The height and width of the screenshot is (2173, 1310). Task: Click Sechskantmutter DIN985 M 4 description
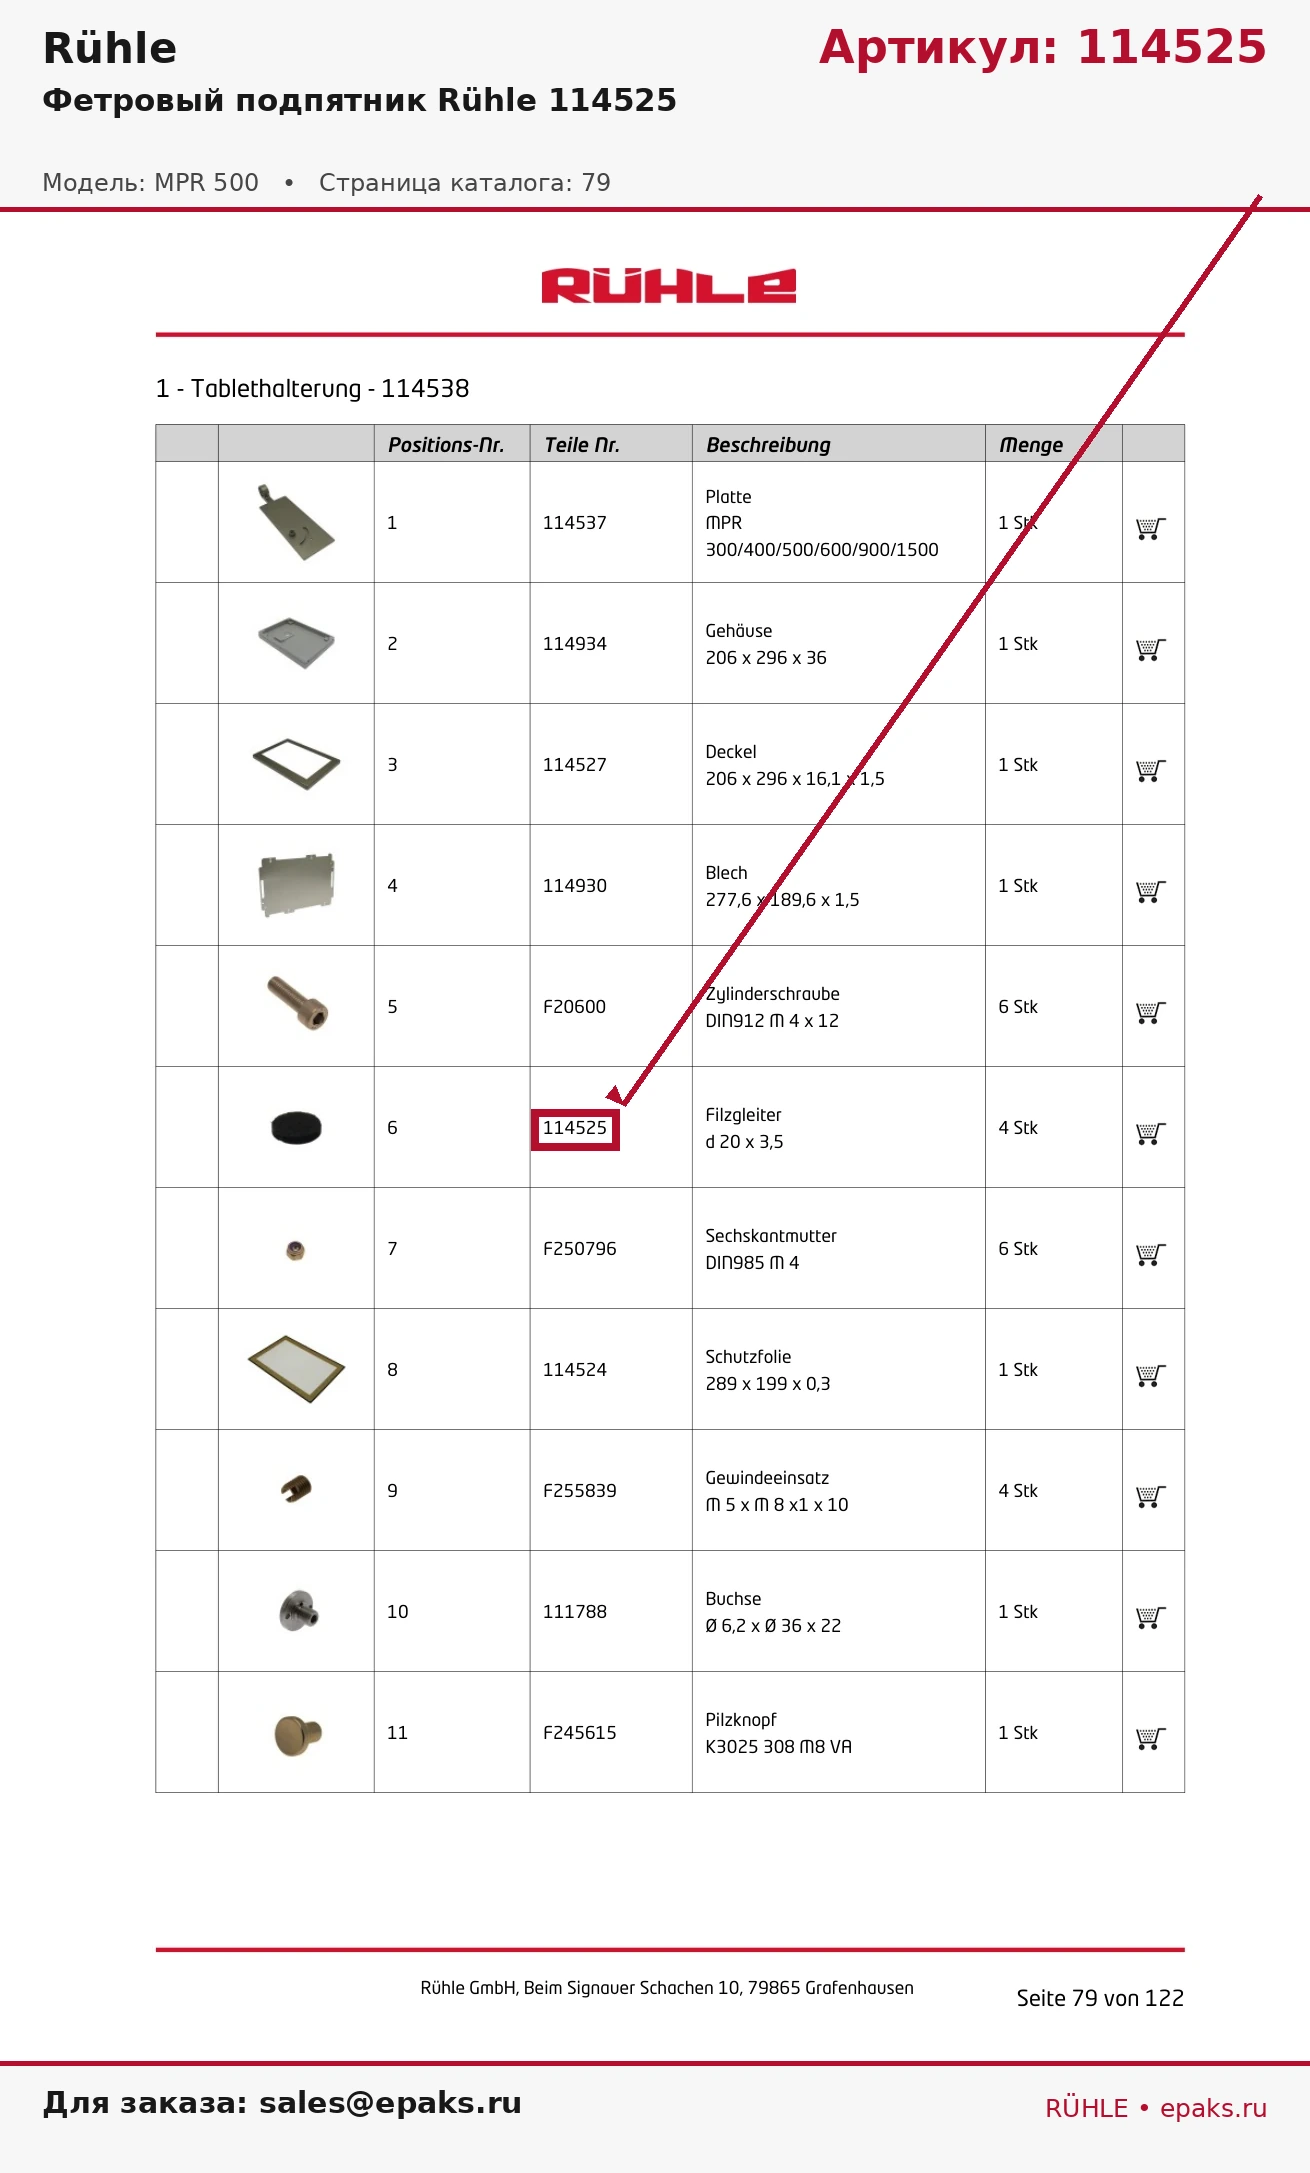[x=771, y=1249]
